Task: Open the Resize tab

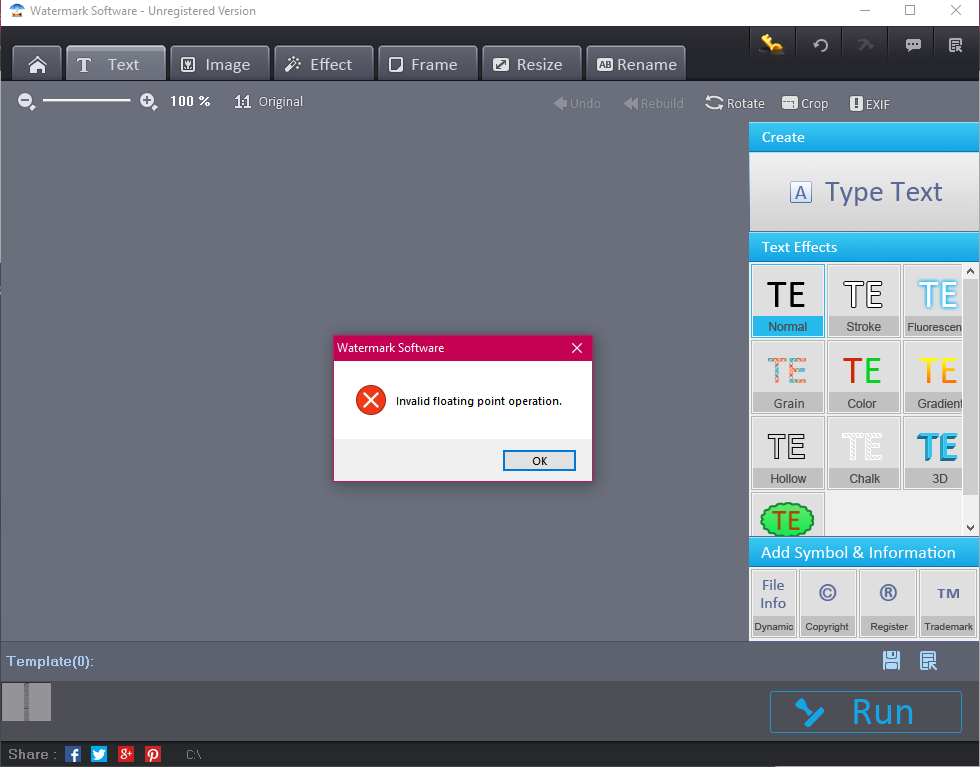Action: click(531, 64)
